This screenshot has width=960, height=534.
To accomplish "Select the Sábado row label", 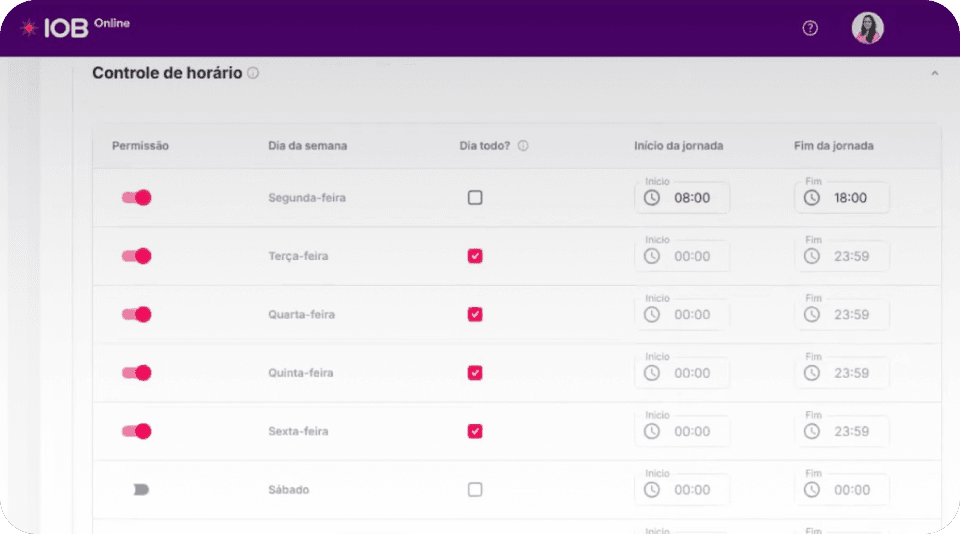I will click(x=288, y=490).
